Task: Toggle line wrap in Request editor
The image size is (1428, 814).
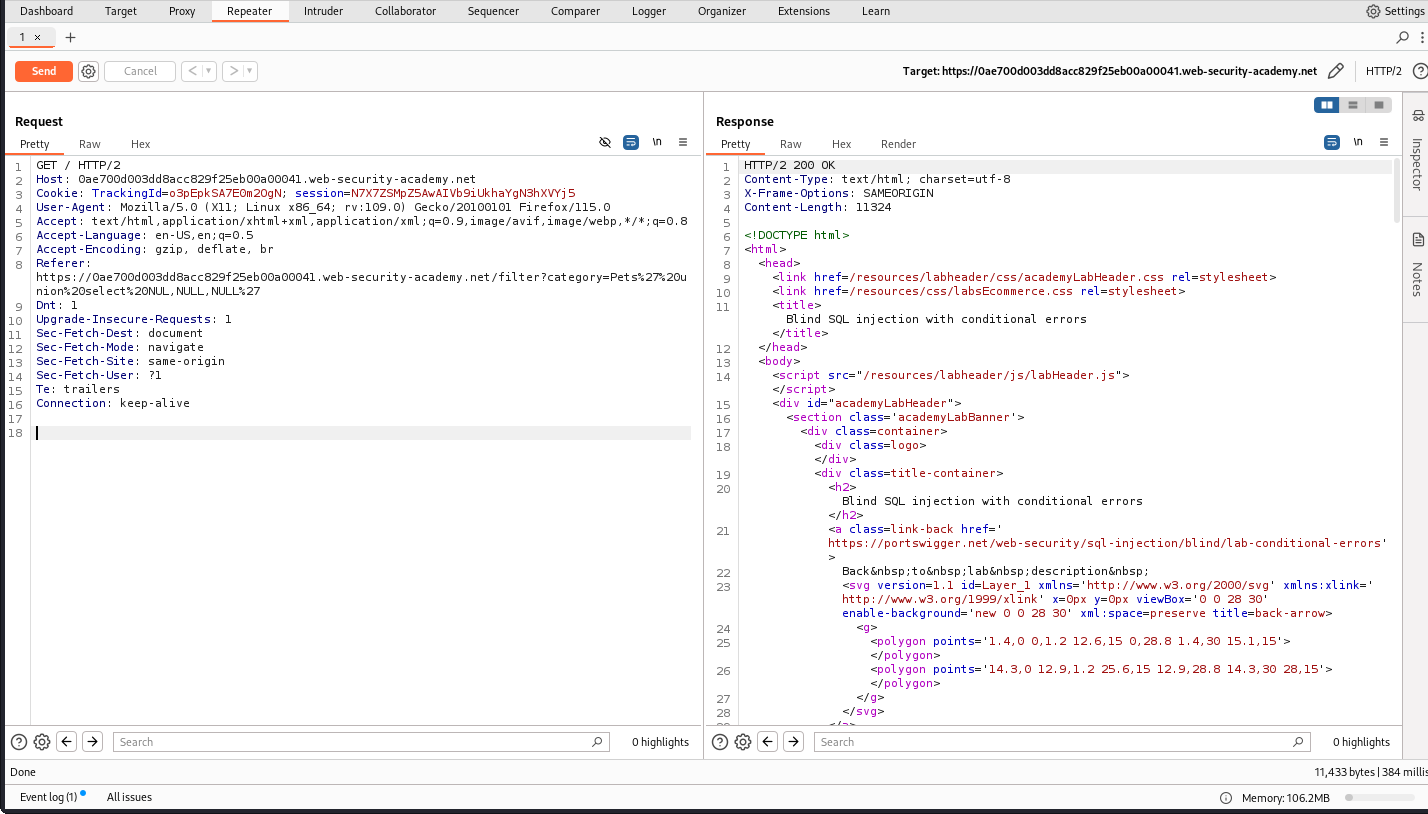Action: pos(631,143)
